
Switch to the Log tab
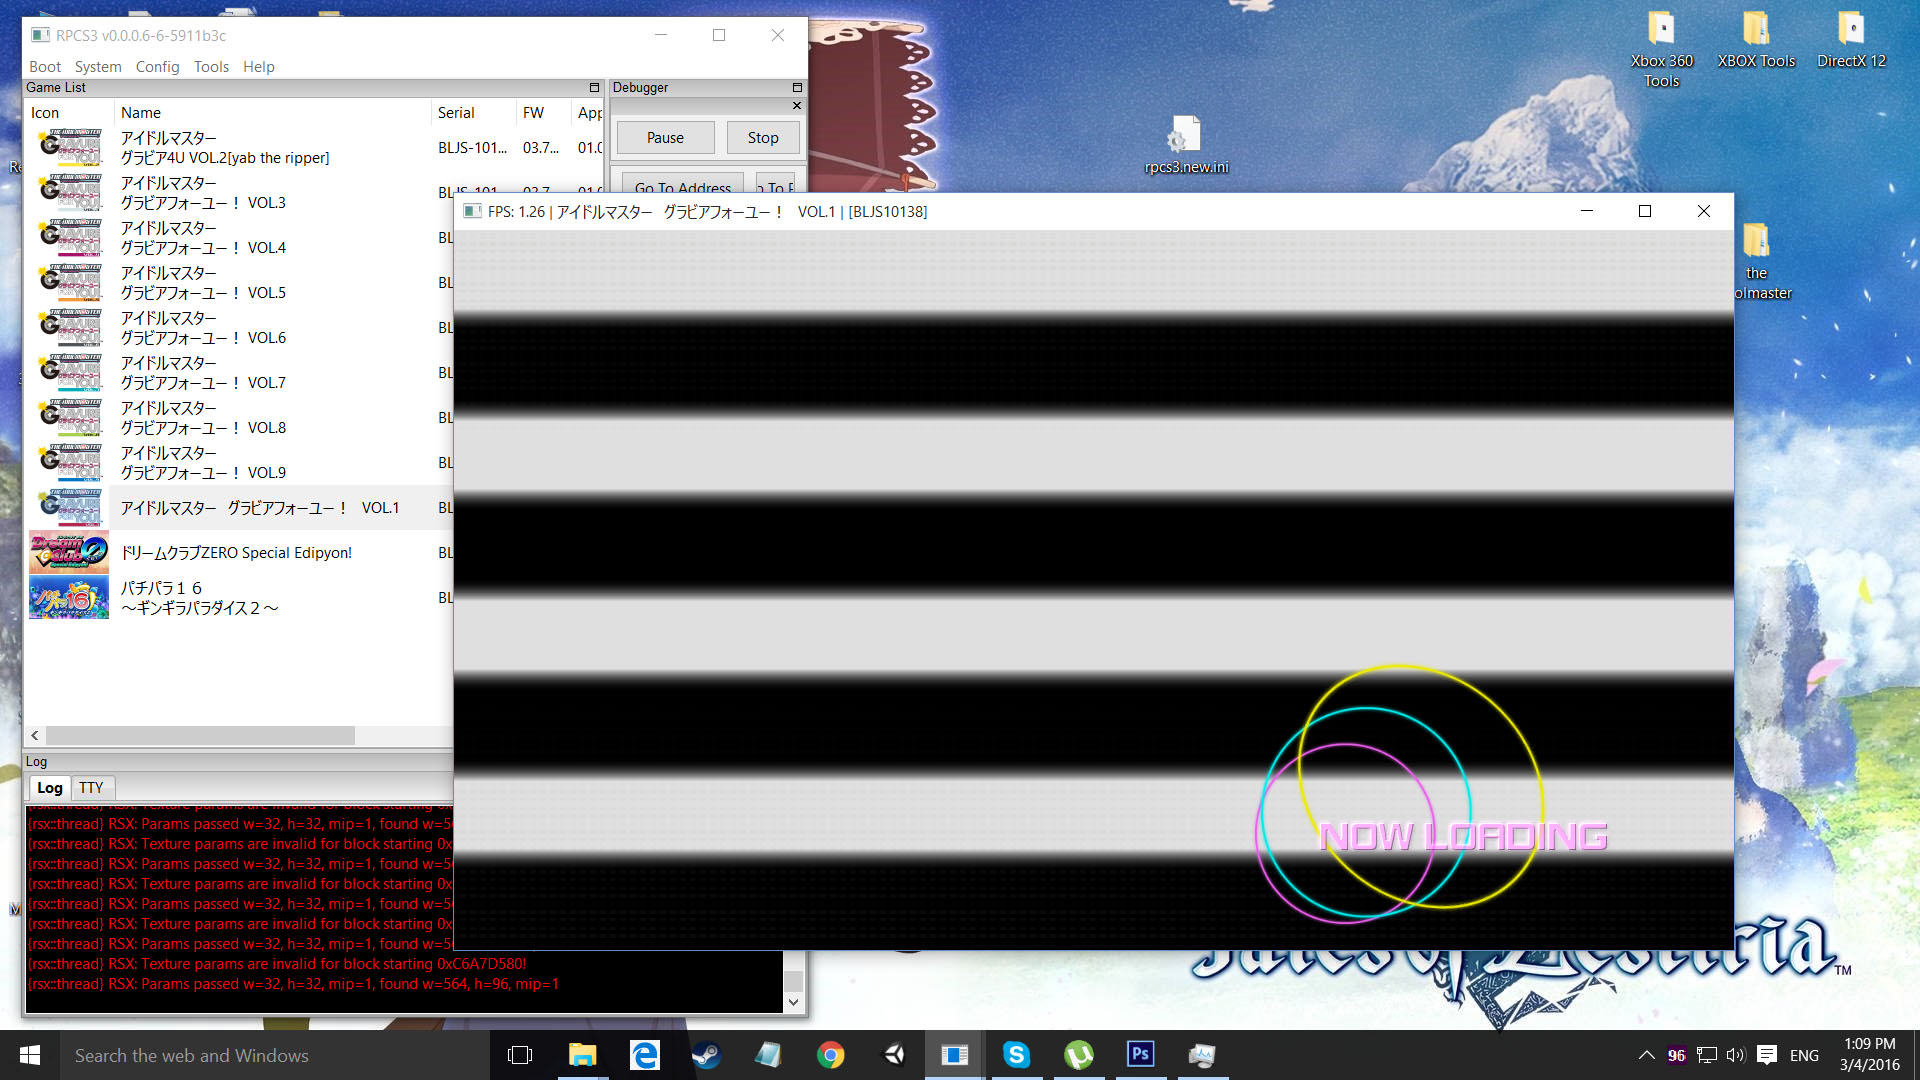[50, 788]
